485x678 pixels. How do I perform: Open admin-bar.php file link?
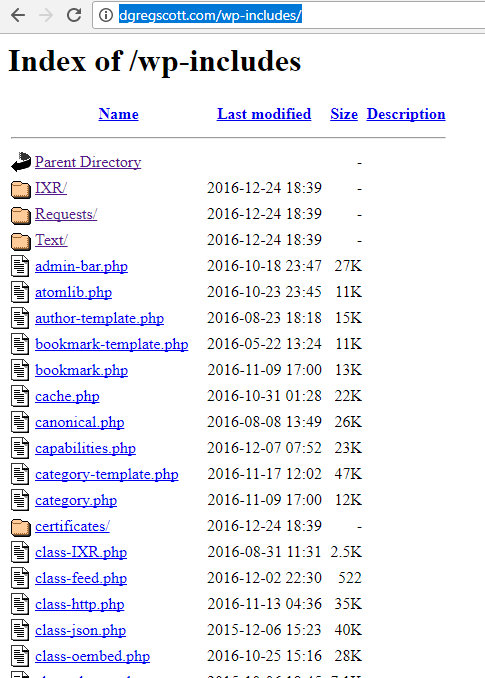pos(81,266)
